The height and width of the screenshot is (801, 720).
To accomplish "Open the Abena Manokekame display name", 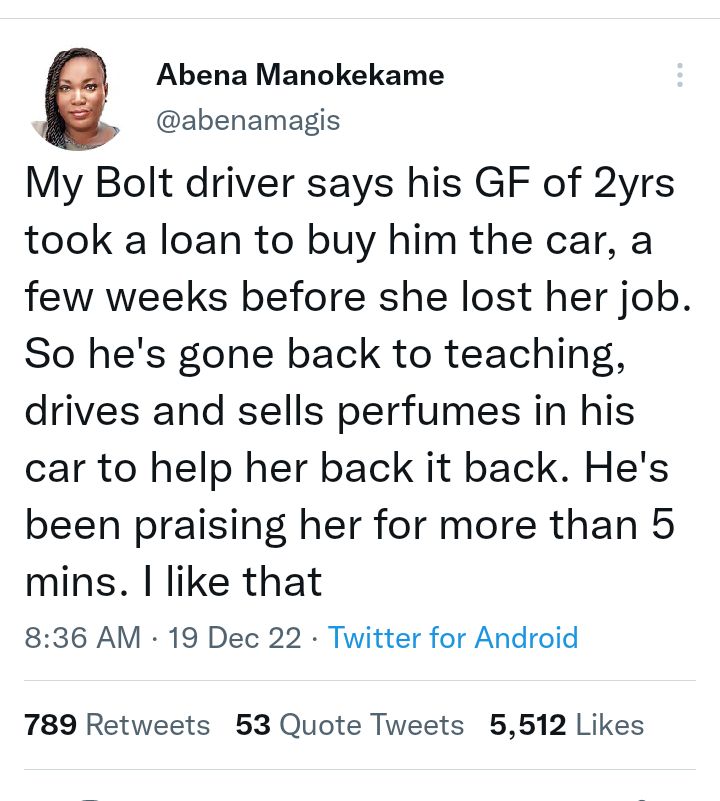I will tap(300, 74).
